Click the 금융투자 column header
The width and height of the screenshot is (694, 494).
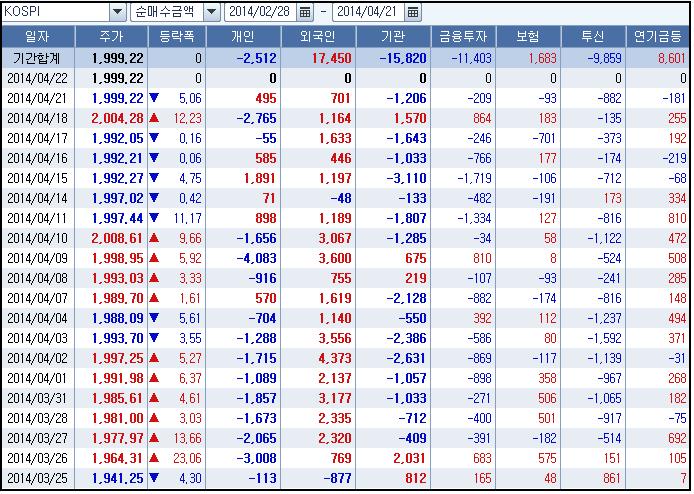pos(463,36)
